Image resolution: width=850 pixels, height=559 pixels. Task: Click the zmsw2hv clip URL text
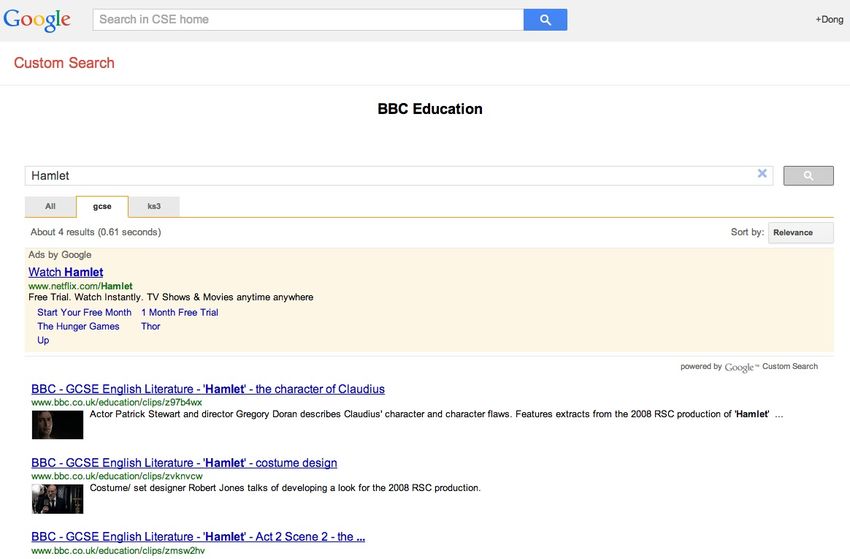[118, 550]
